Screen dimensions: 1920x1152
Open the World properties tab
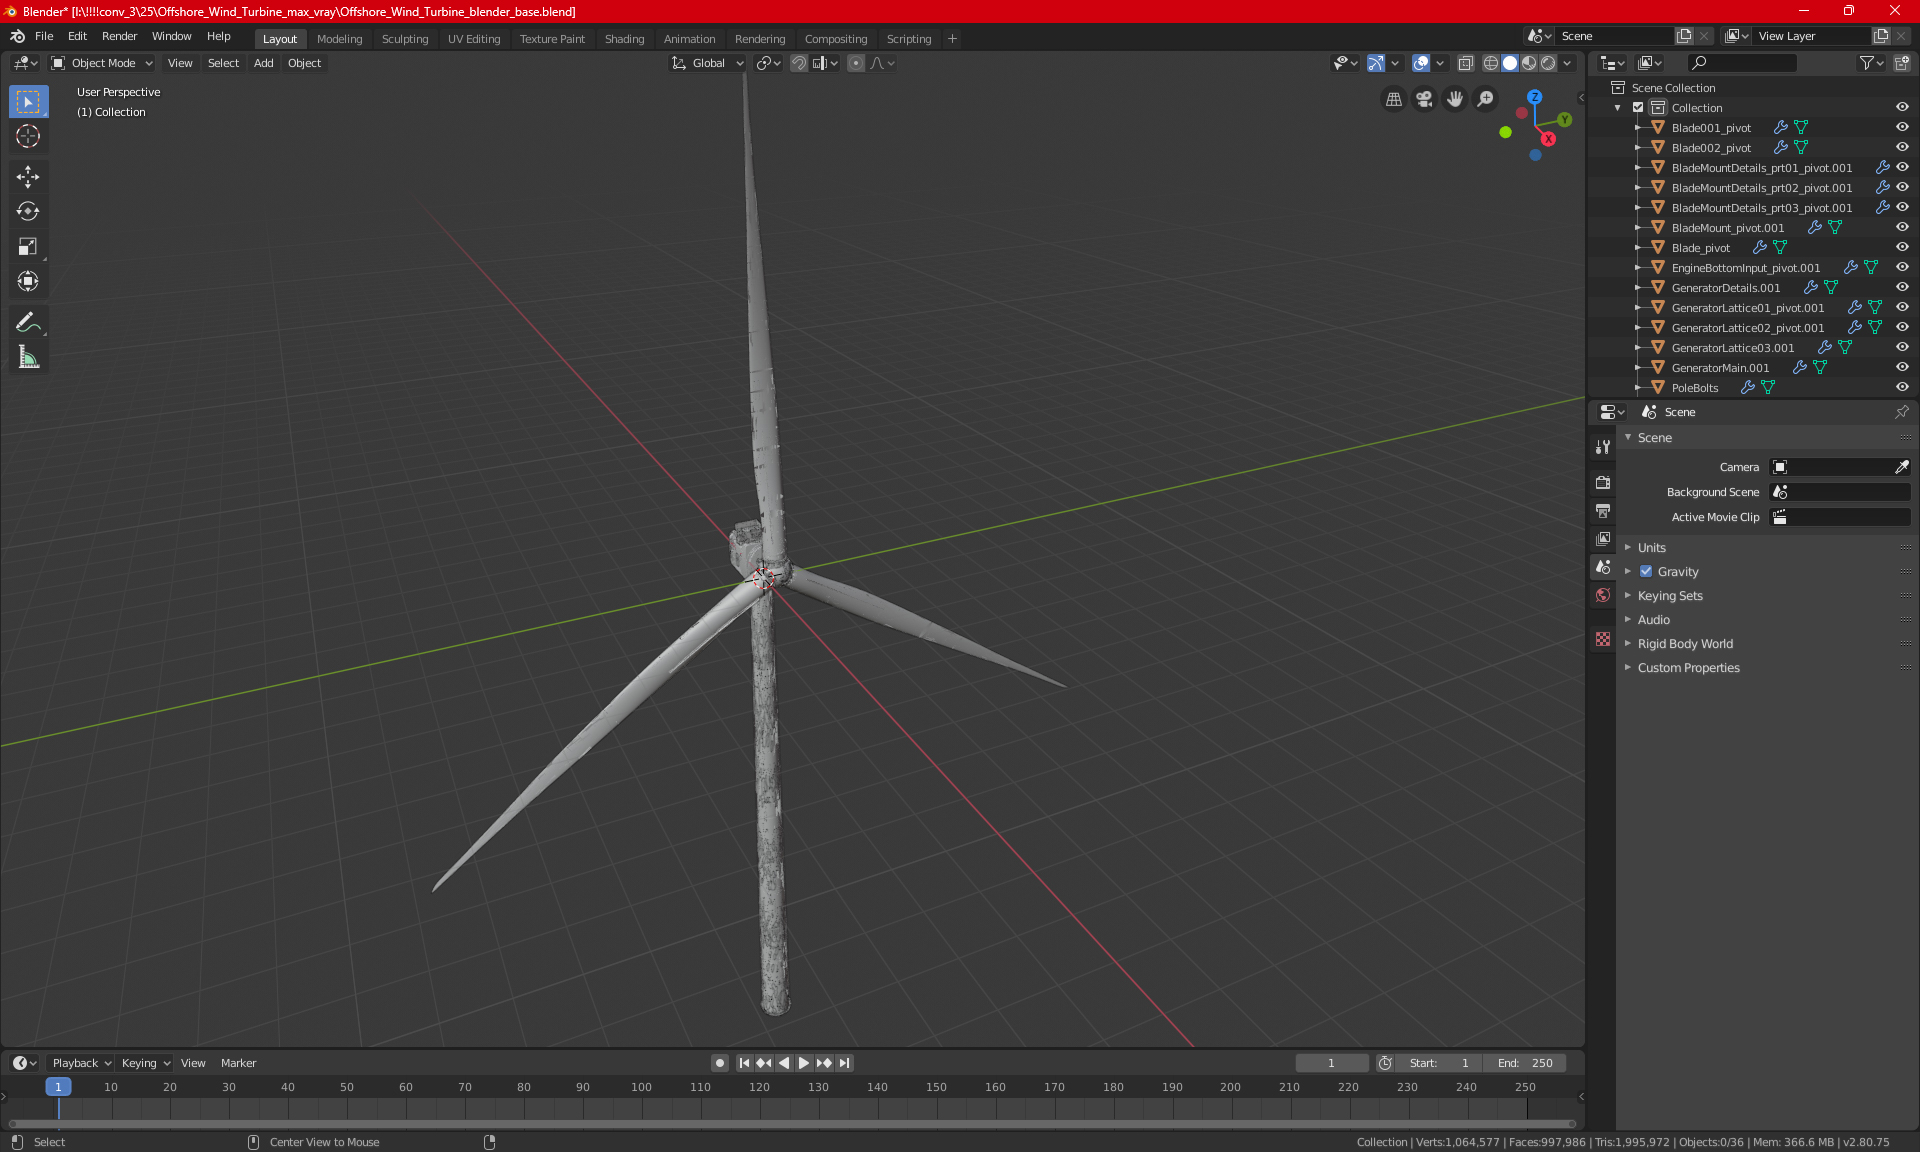1603,595
